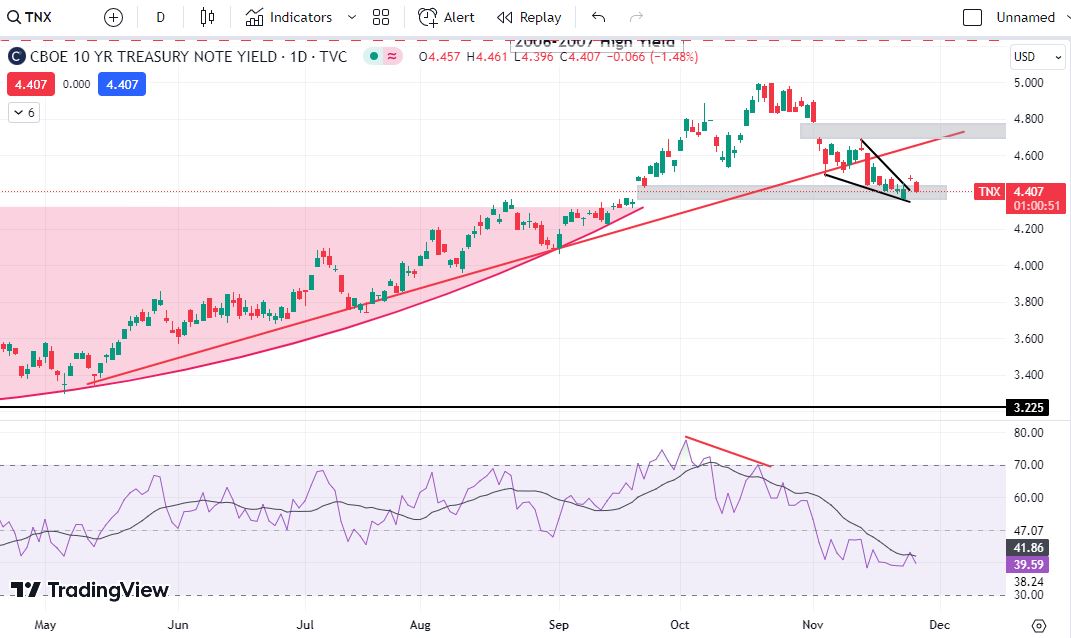Screen dimensions: 1071x638
Task: Click the Sep label on the time axis
Action: (x=559, y=625)
